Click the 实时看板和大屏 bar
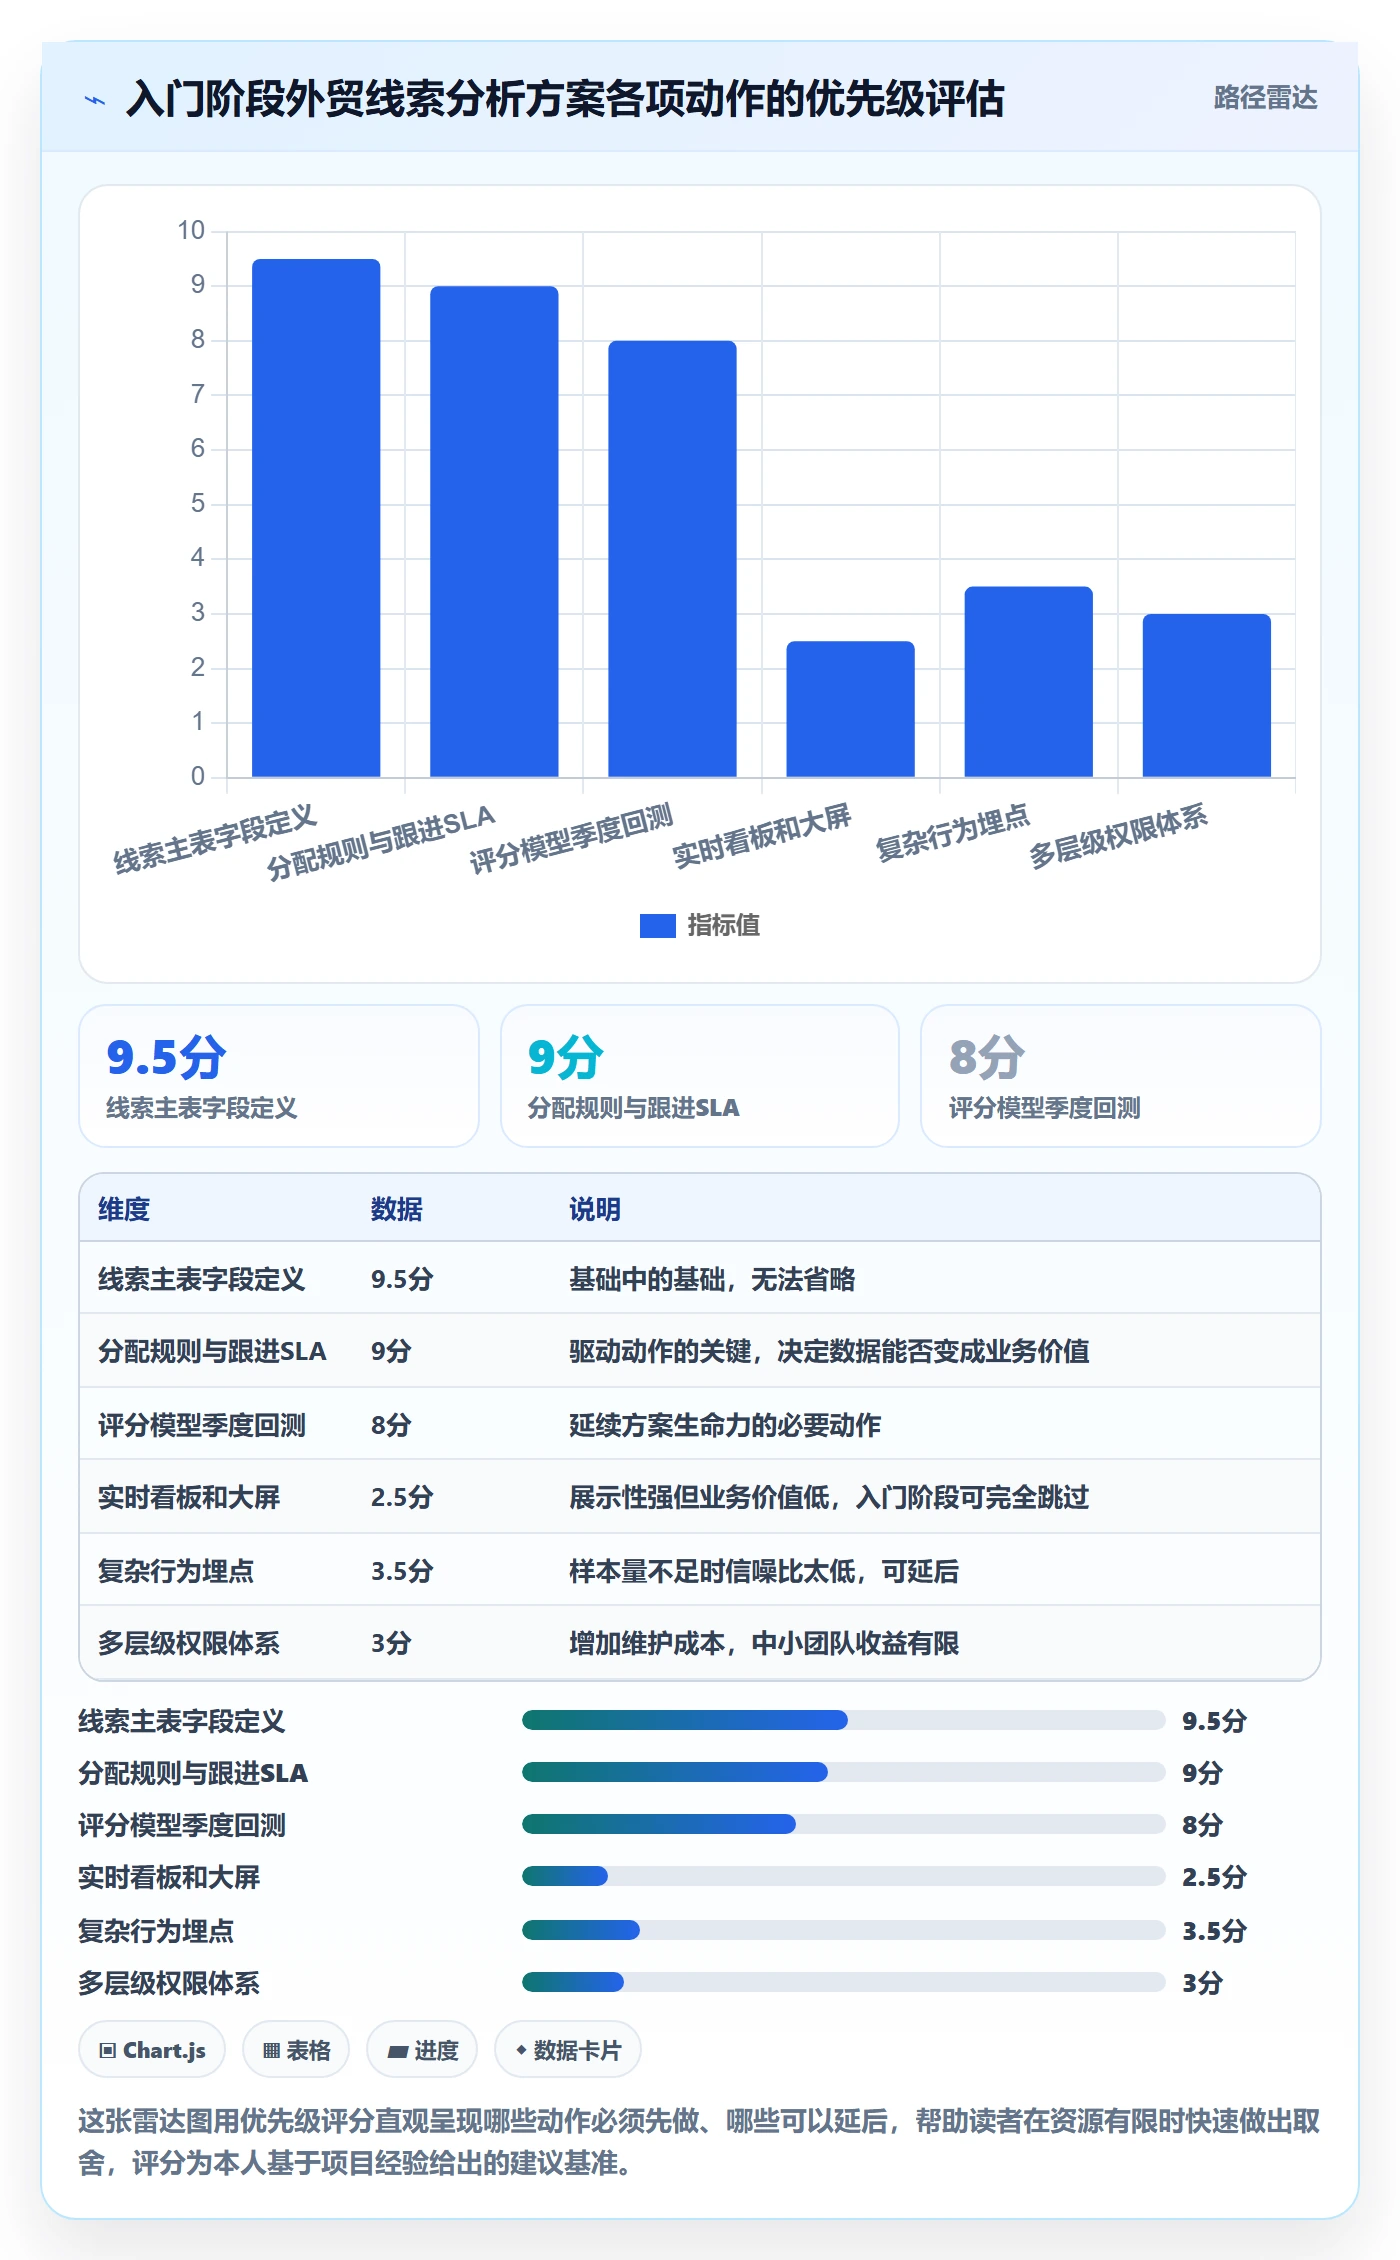The image size is (1400, 2260). (850, 709)
